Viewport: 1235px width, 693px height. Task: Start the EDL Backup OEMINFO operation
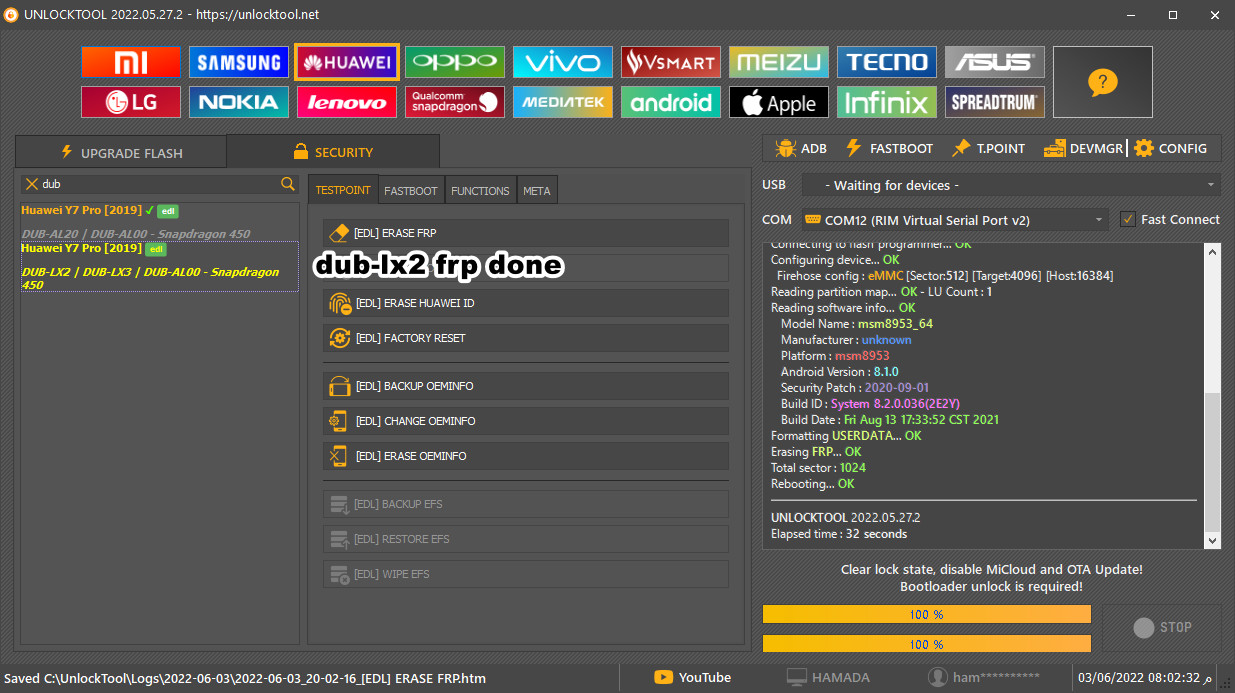click(425, 386)
